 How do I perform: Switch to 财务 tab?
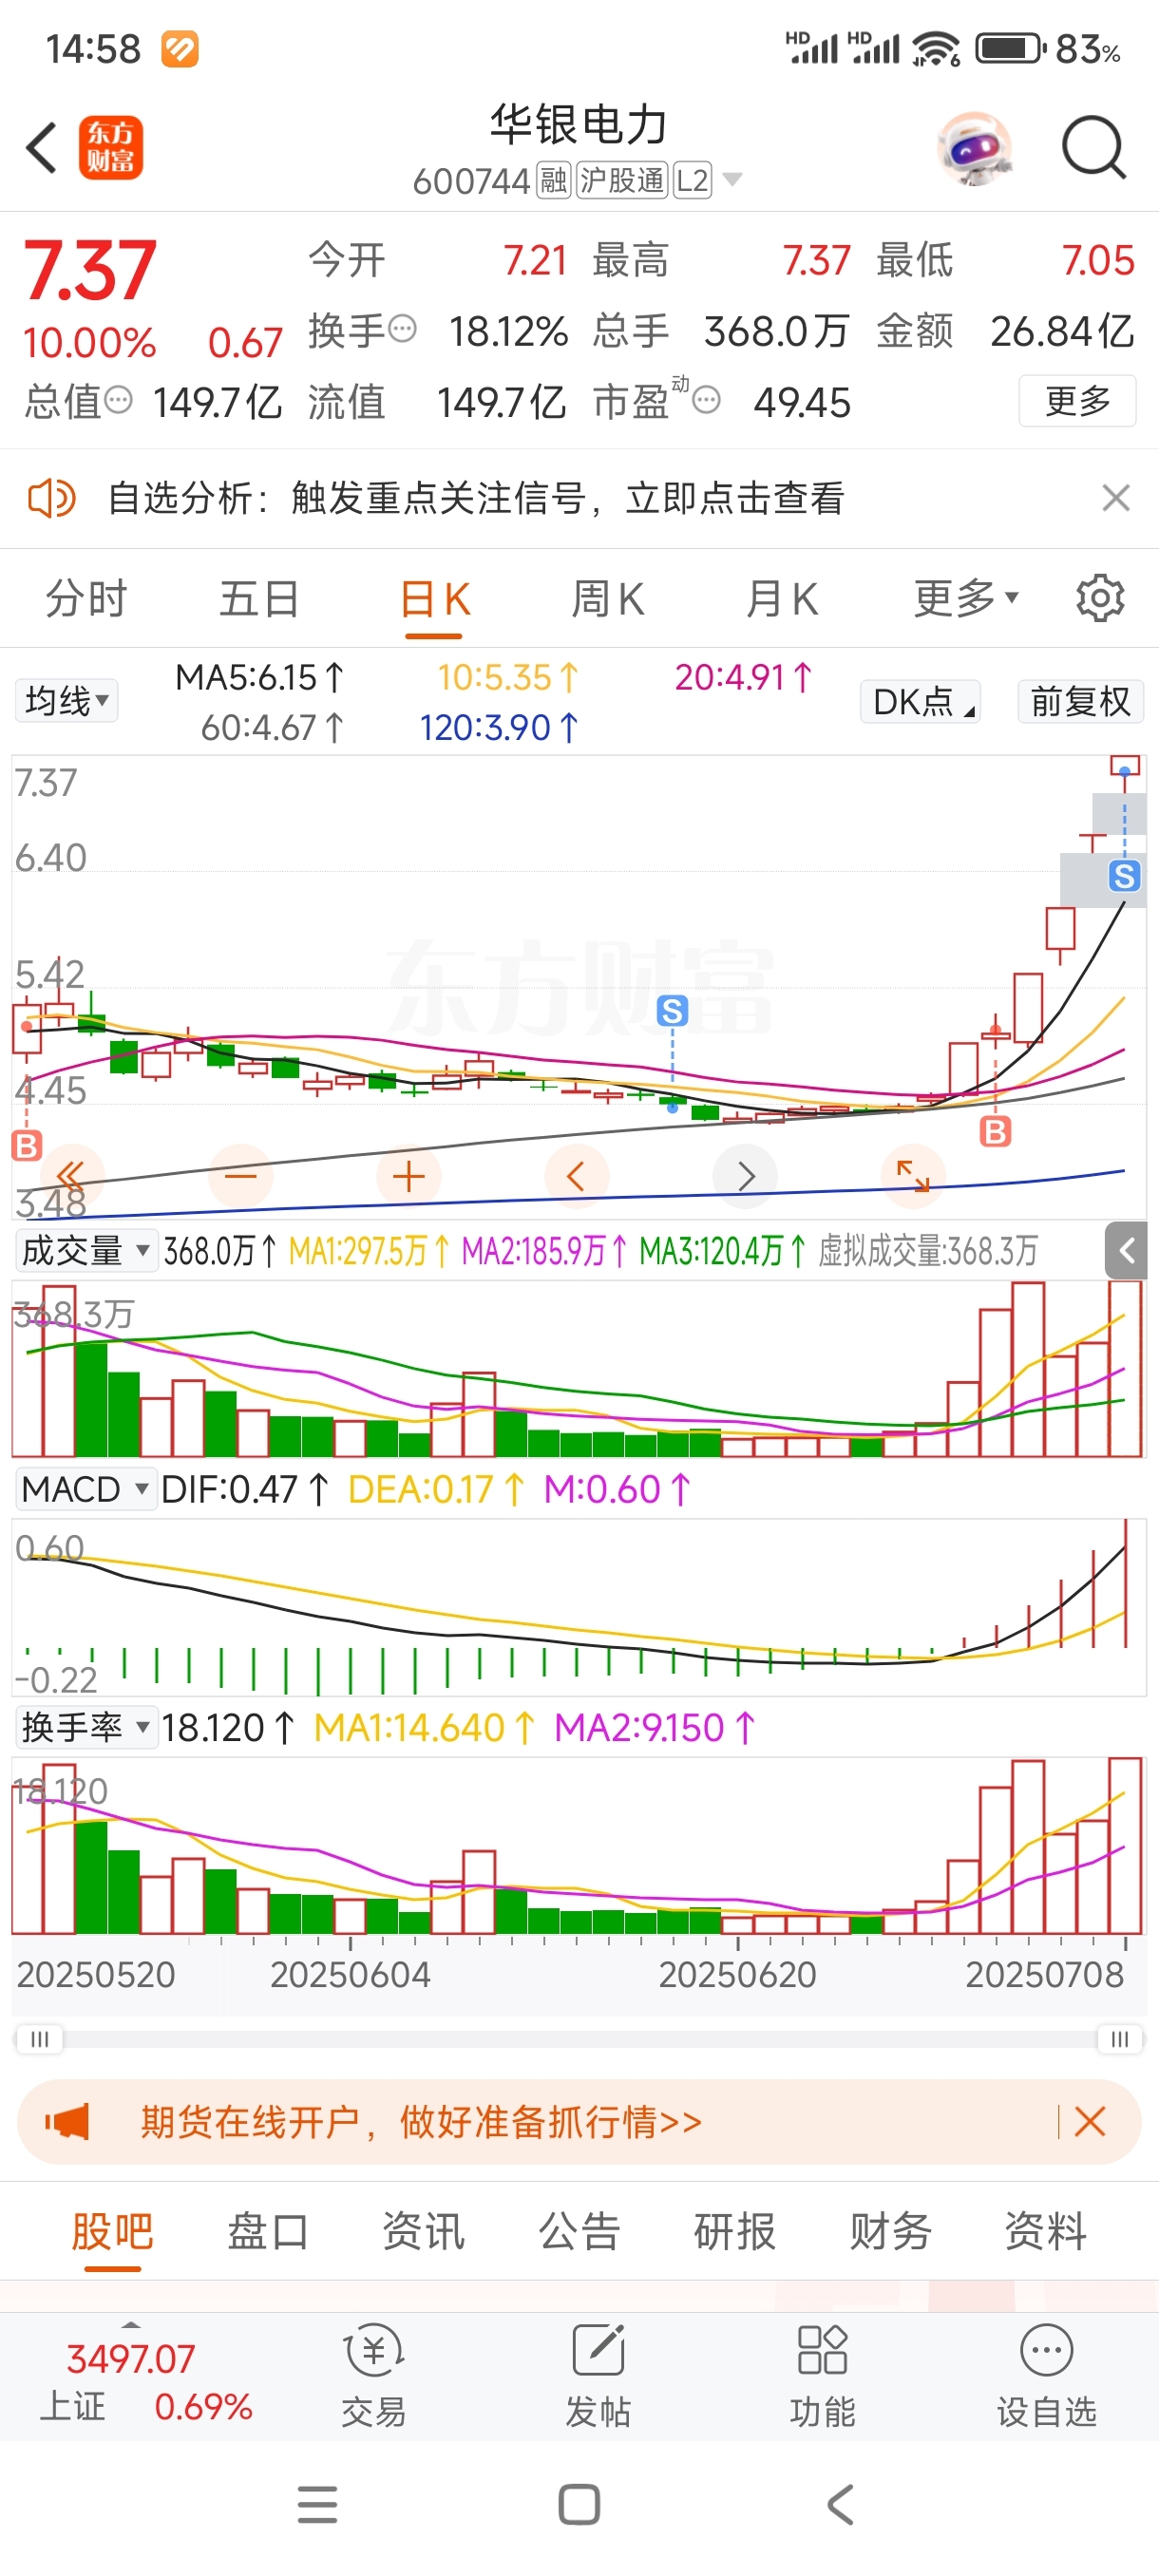891,2232
